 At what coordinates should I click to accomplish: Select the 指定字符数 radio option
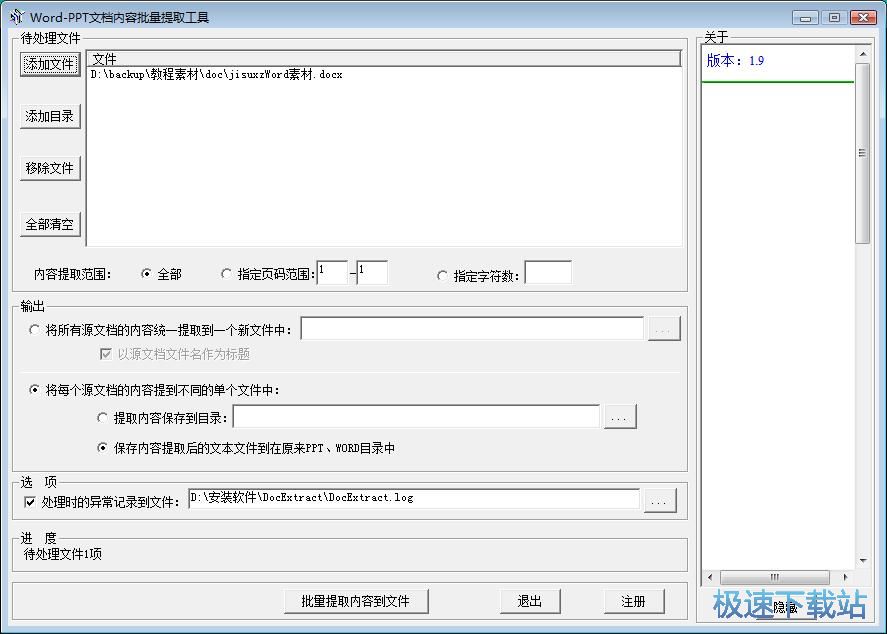tap(441, 272)
